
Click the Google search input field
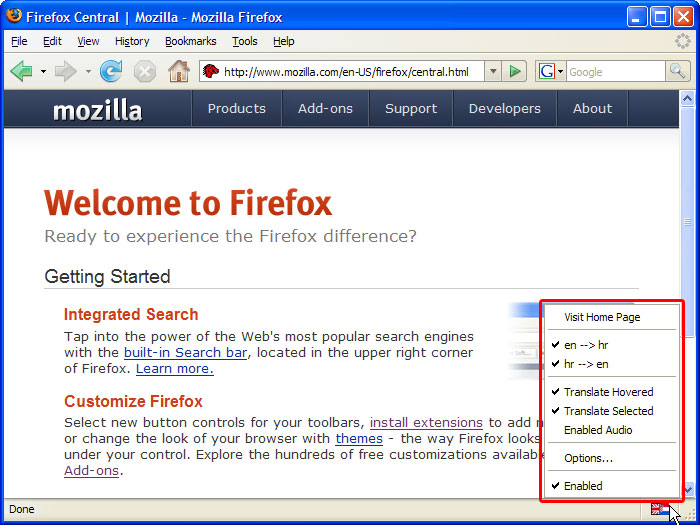coord(616,71)
